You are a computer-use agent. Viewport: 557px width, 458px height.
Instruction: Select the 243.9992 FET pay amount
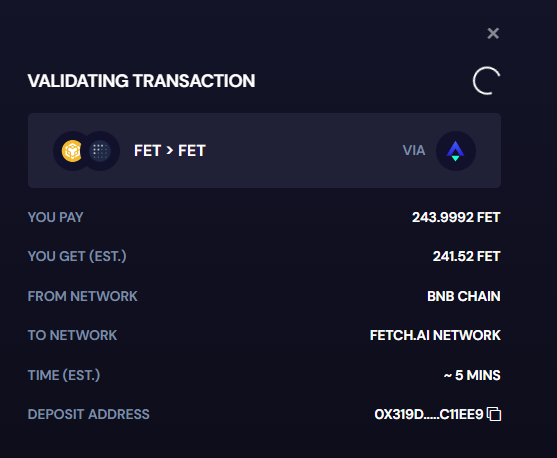[456, 217]
